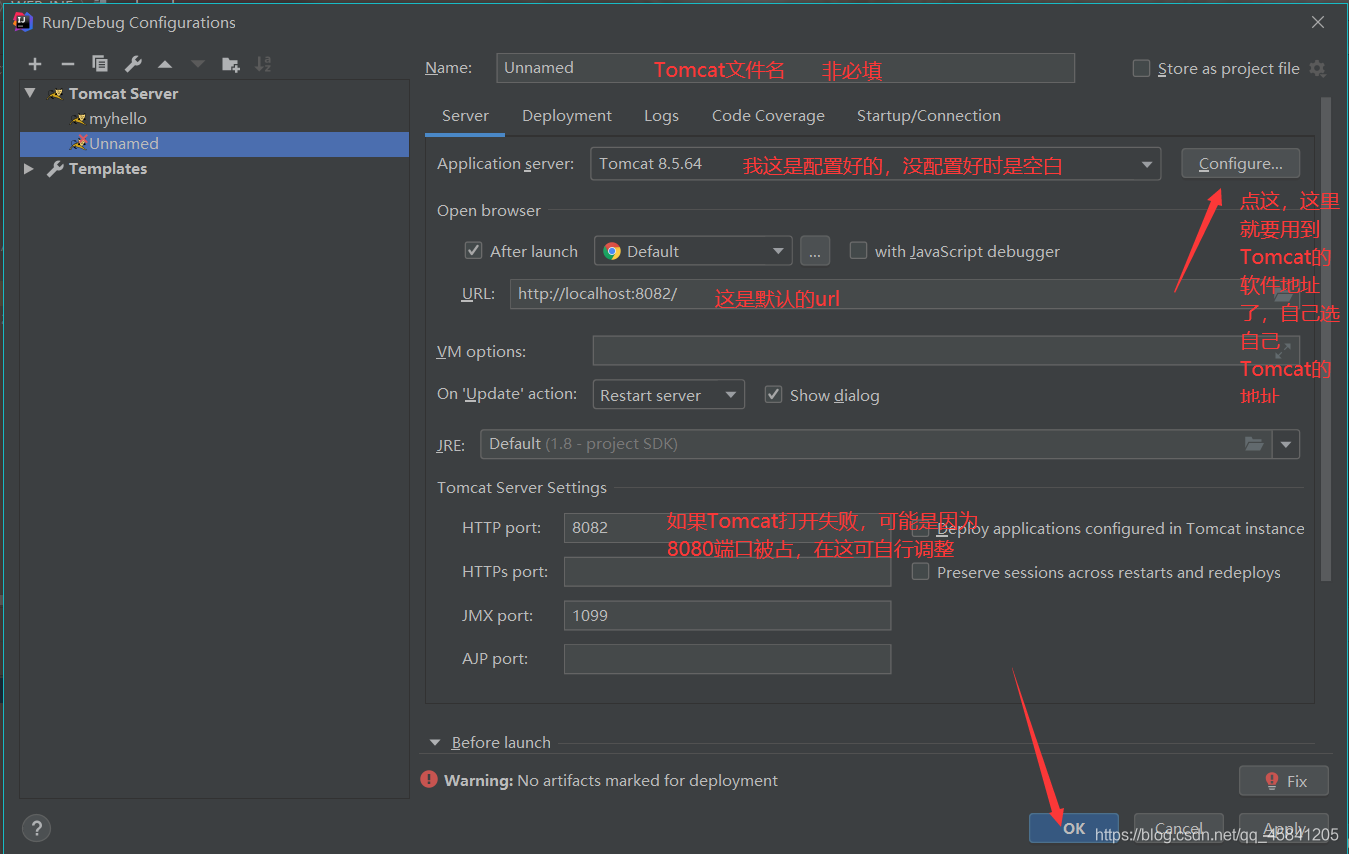Copy configuration using the duplicate icon
Image resolution: width=1349 pixels, height=854 pixels.
(x=100, y=64)
